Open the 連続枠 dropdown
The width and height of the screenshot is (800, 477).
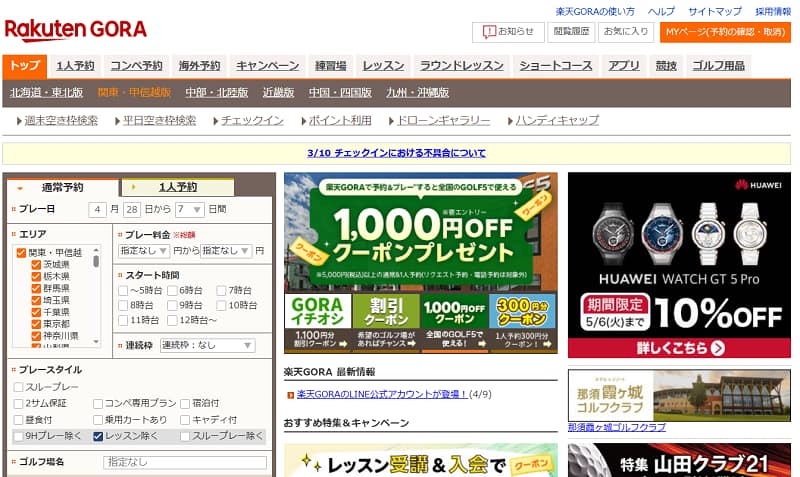click(207, 345)
